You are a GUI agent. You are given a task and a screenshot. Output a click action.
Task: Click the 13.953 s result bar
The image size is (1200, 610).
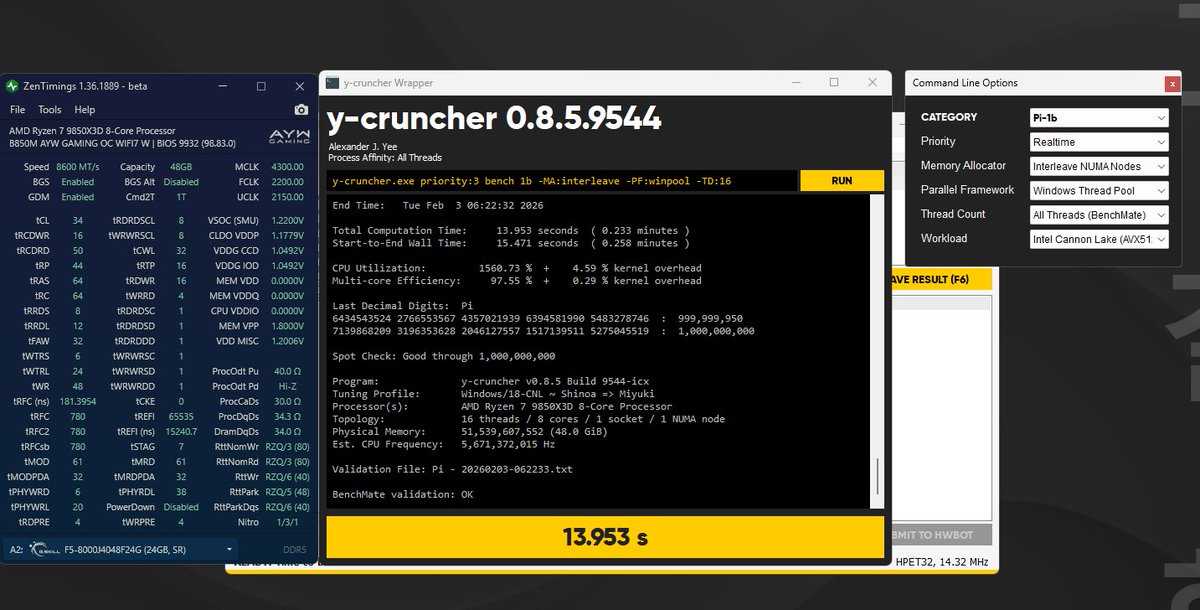click(x=605, y=538)
